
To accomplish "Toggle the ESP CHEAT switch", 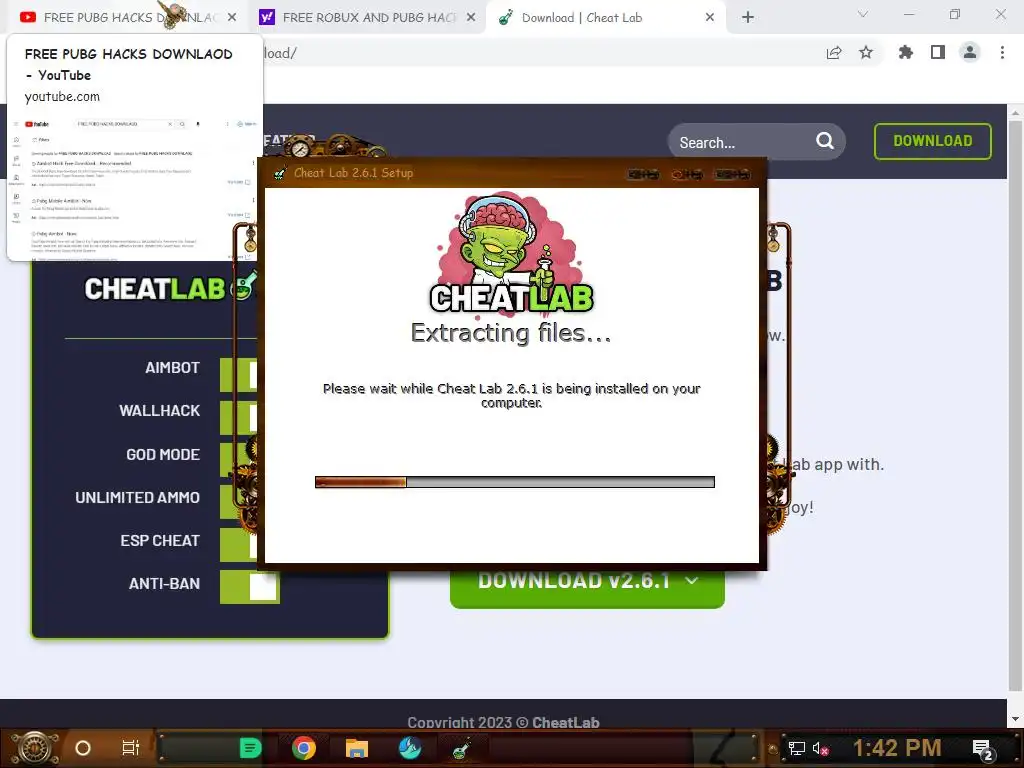I will tap(239, 545).
